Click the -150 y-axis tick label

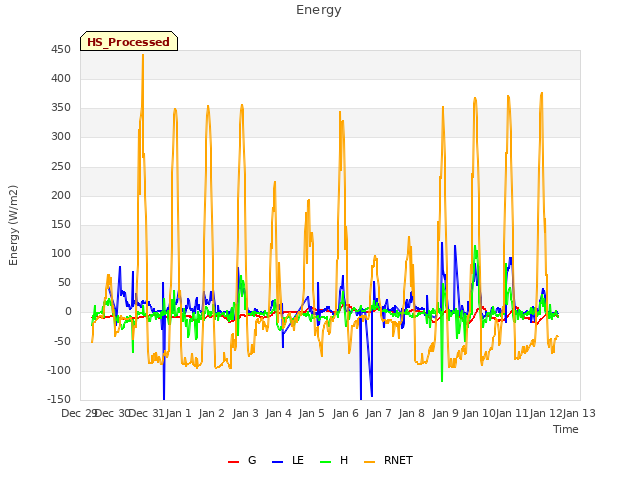59,399
